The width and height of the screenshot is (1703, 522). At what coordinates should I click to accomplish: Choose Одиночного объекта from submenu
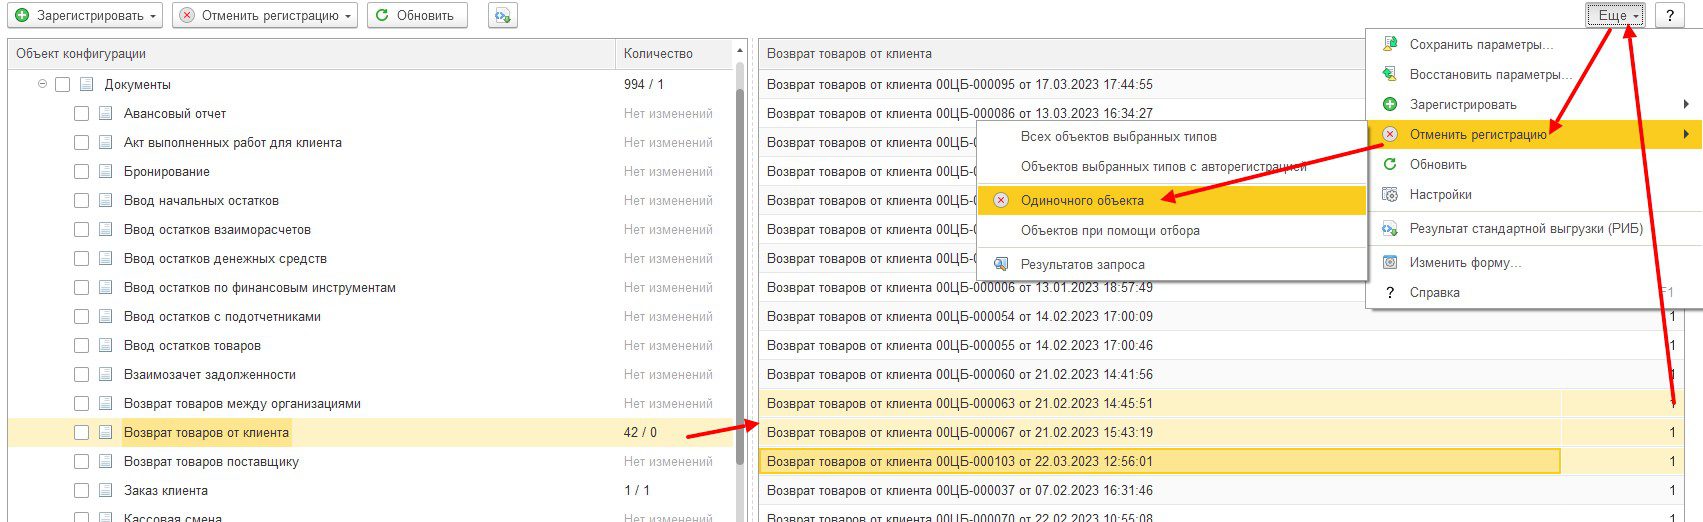pyautogui.click(x=1082, y=200)
